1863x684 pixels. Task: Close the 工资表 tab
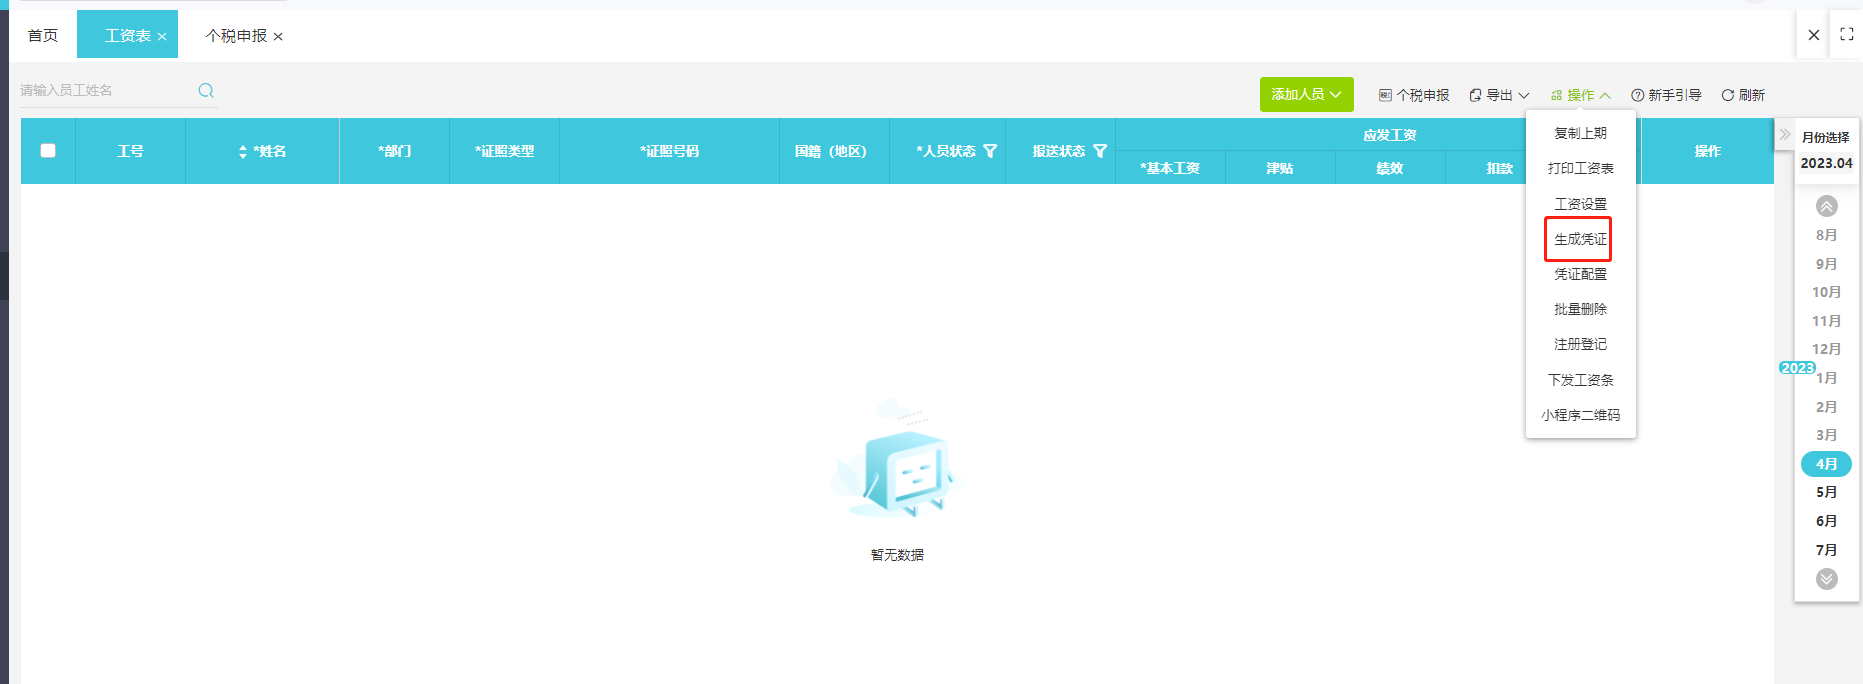point(162,36)
